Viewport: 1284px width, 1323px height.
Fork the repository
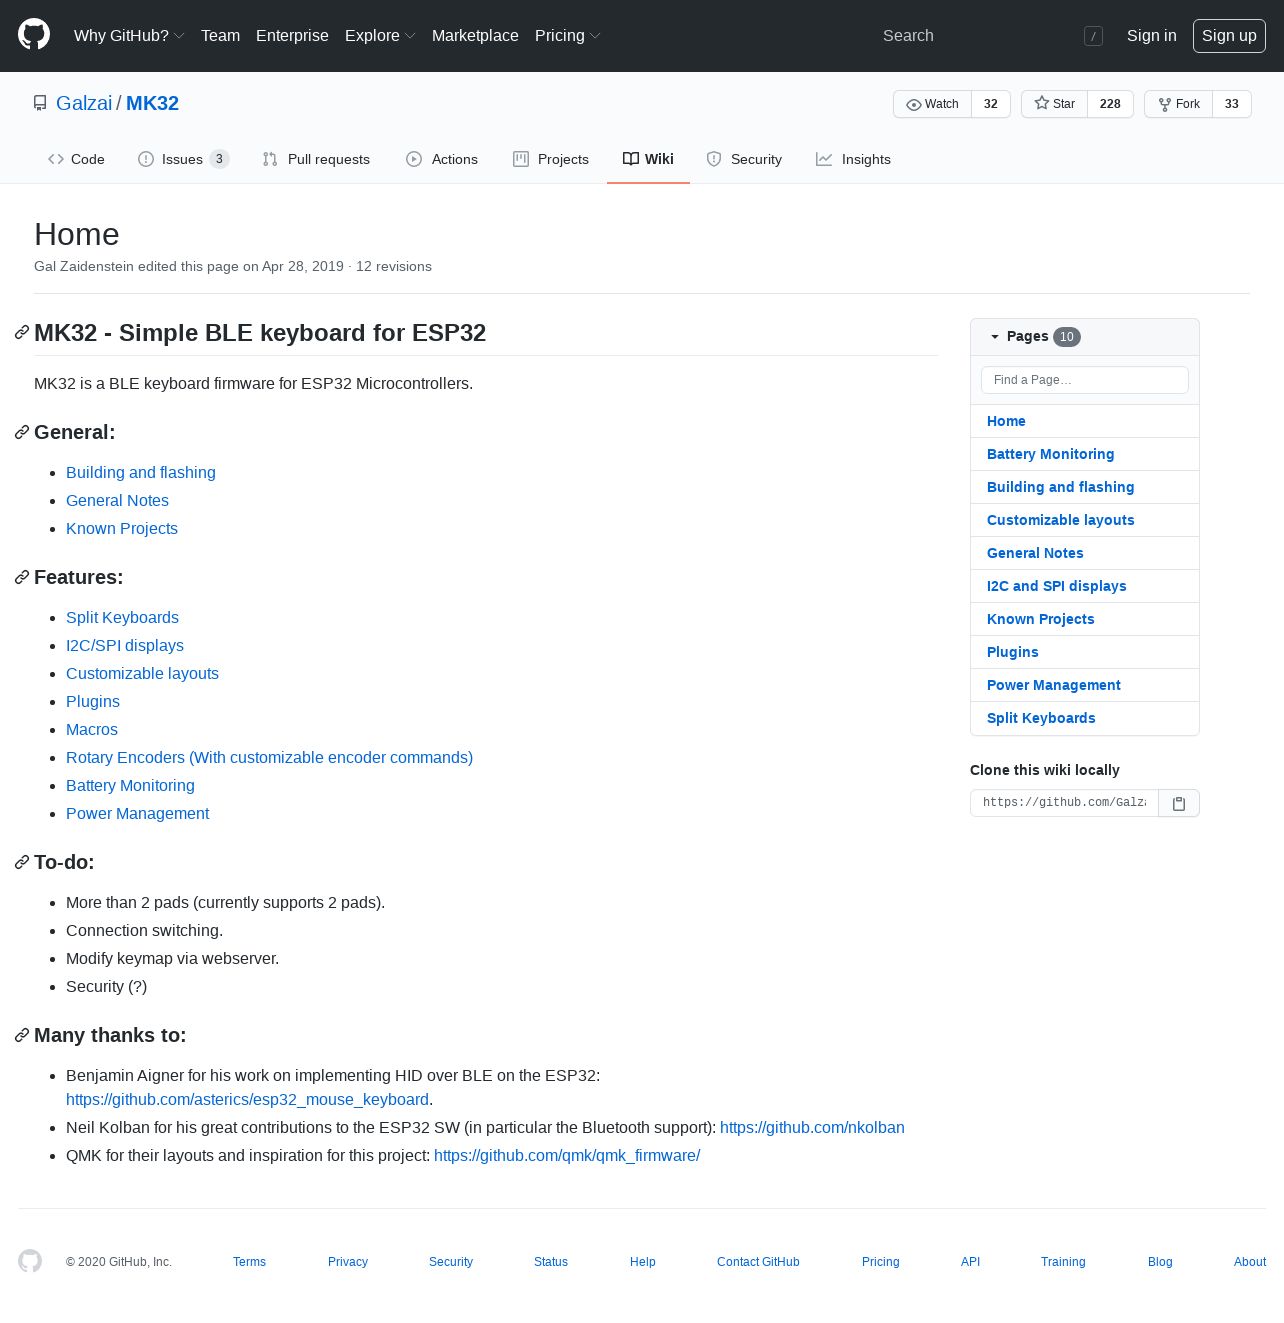click(1178, 104)
